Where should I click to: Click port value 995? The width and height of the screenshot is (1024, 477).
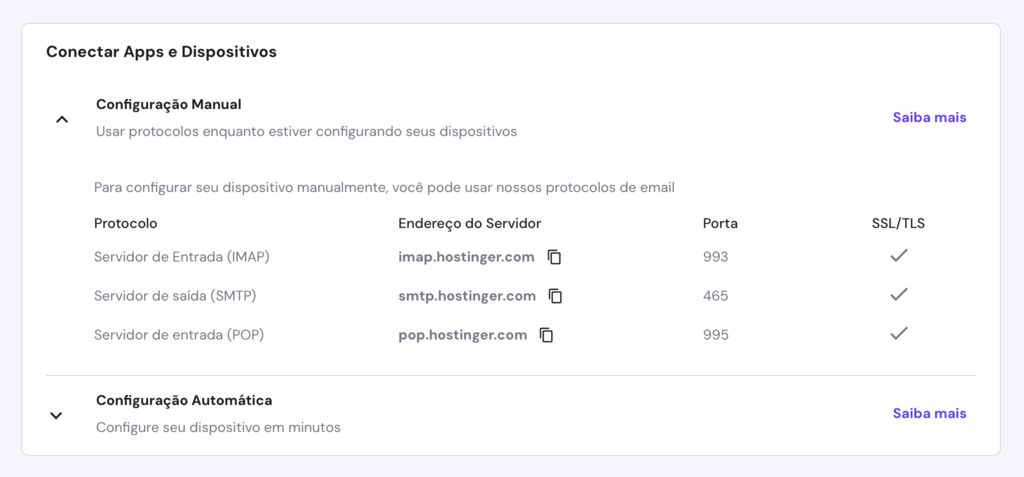(x=715, y=335)
